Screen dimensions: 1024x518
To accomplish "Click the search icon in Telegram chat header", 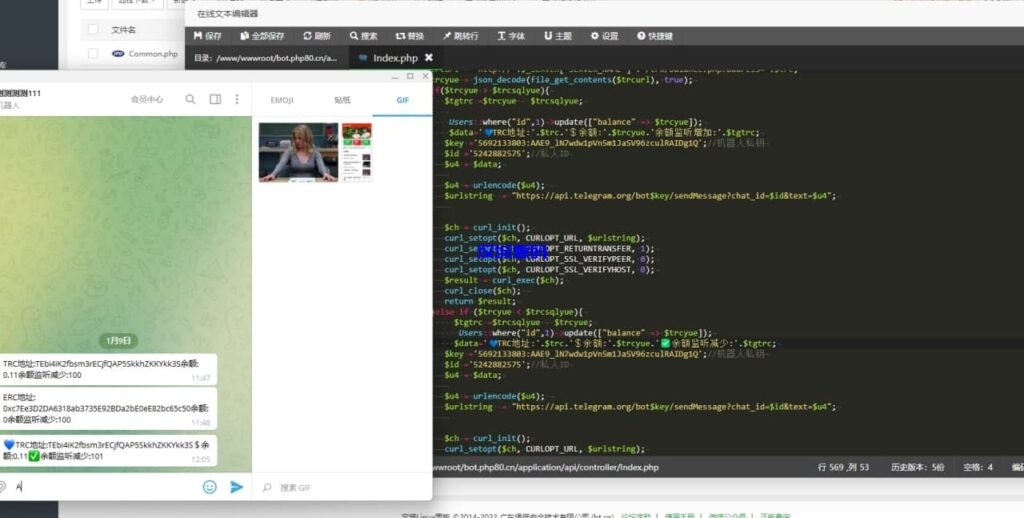I will tap(190, 100).
